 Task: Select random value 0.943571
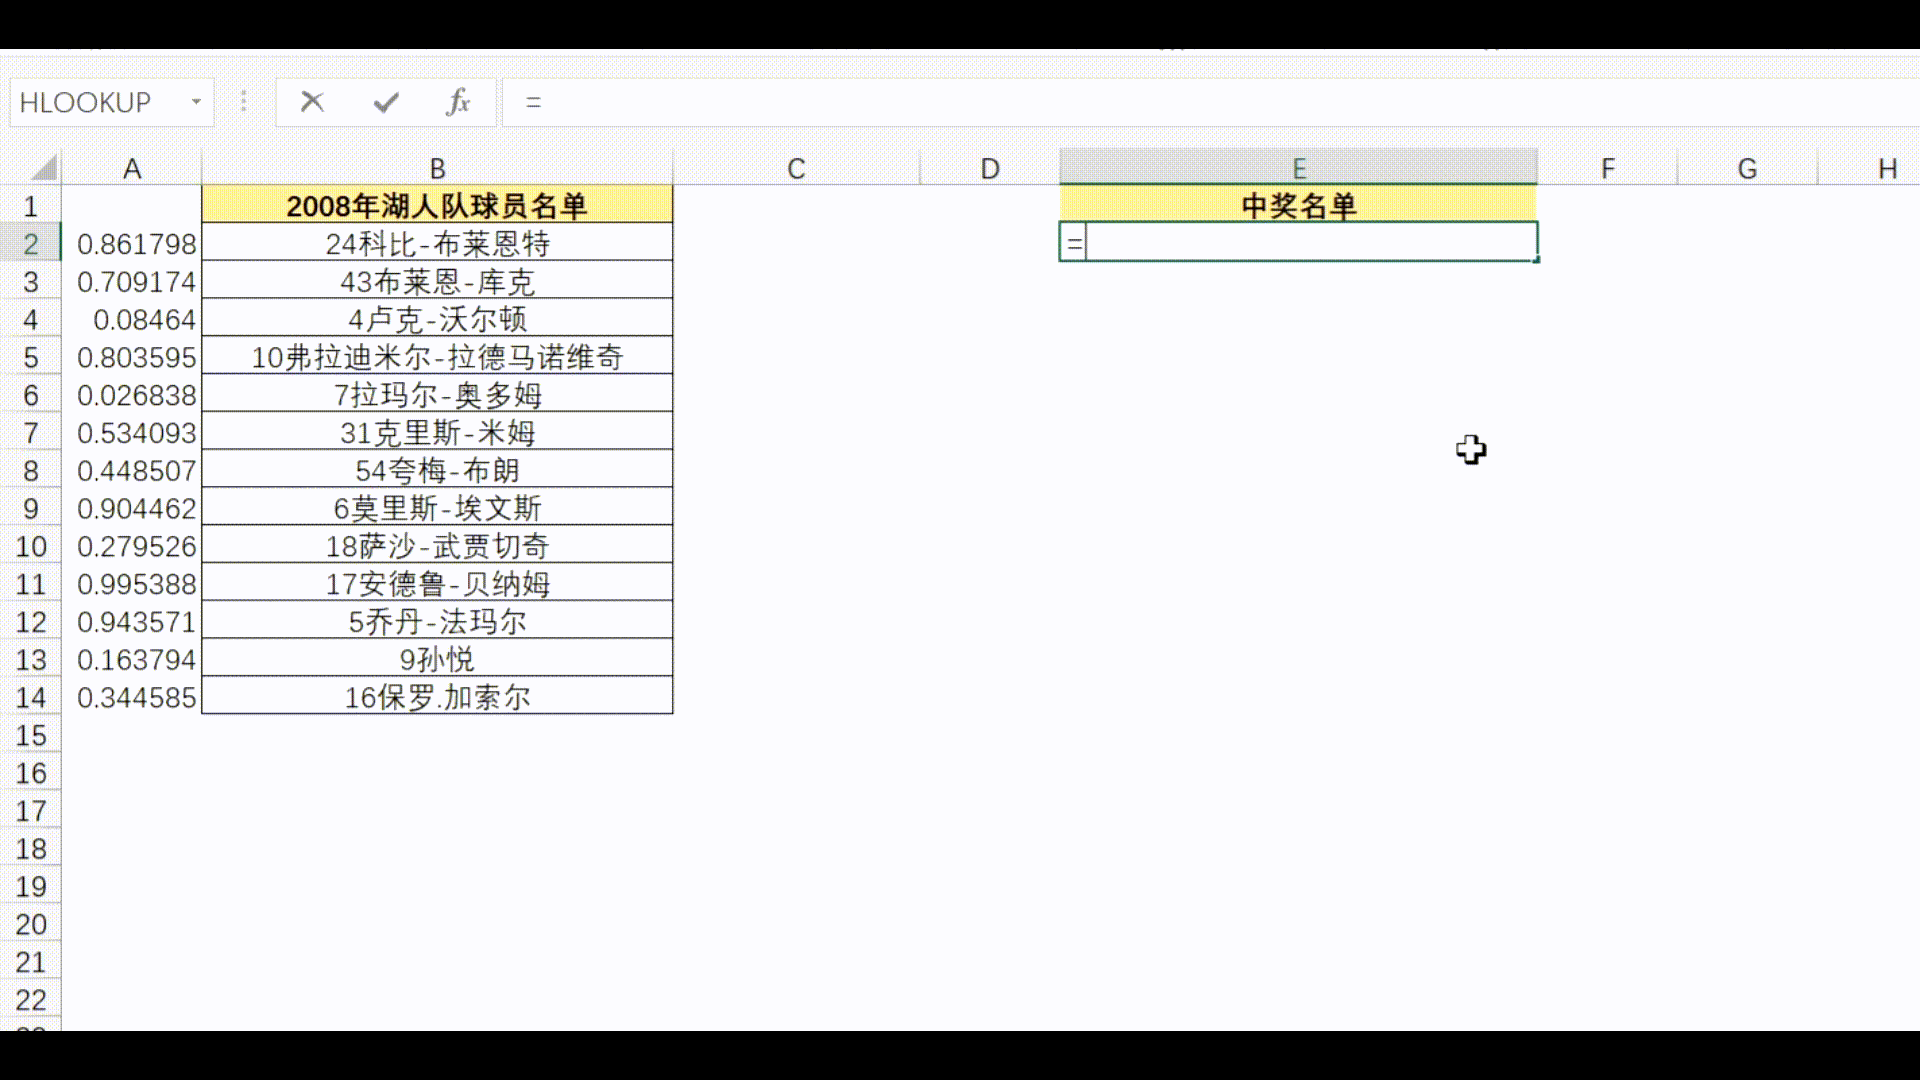tap(132, 622)
